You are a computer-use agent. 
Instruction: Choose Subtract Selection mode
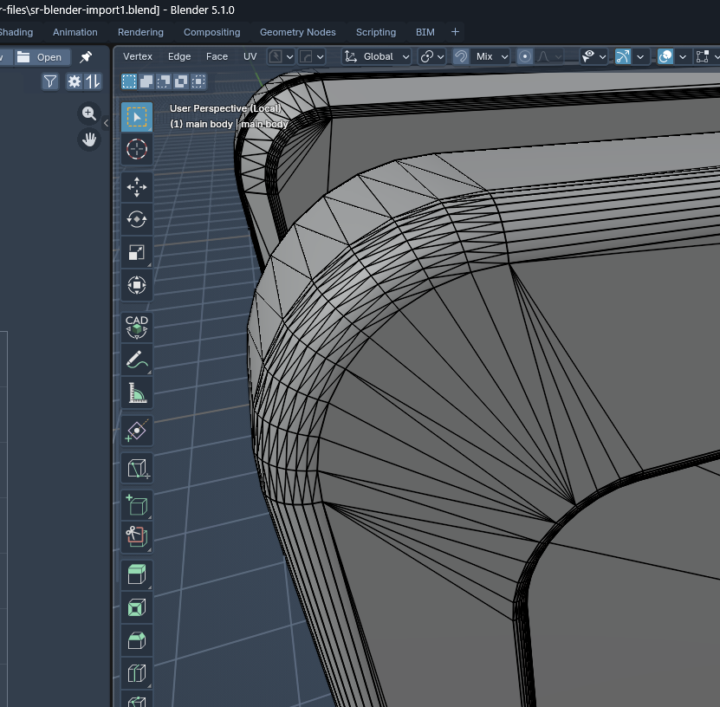pos(163,82)
